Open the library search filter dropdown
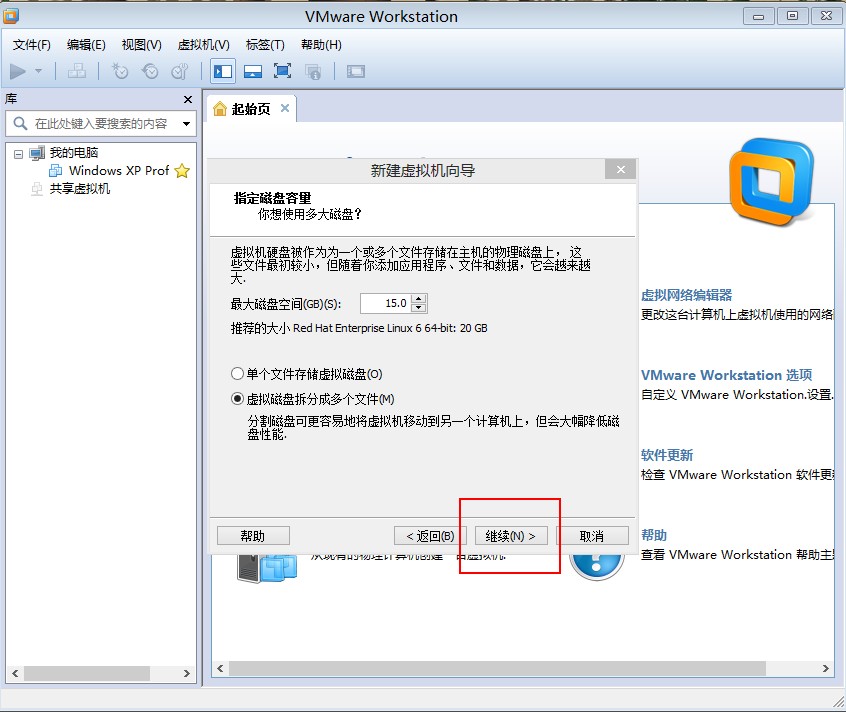 click(186, 124)
